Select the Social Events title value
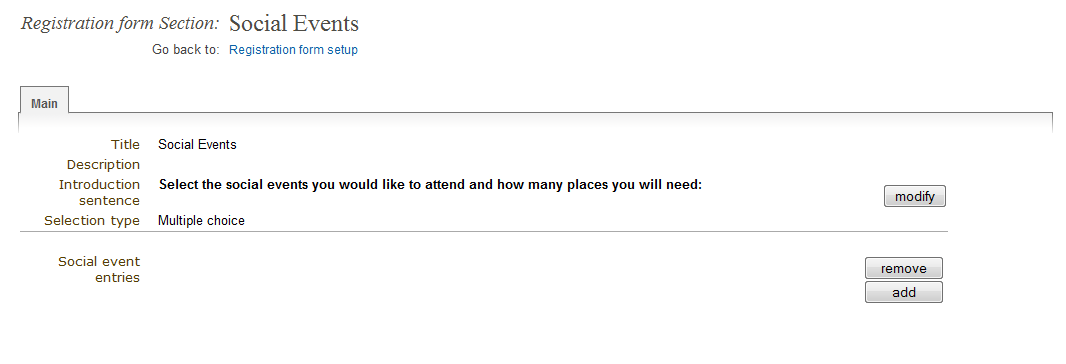1066x364 pixels. click(x=197, y=144)
